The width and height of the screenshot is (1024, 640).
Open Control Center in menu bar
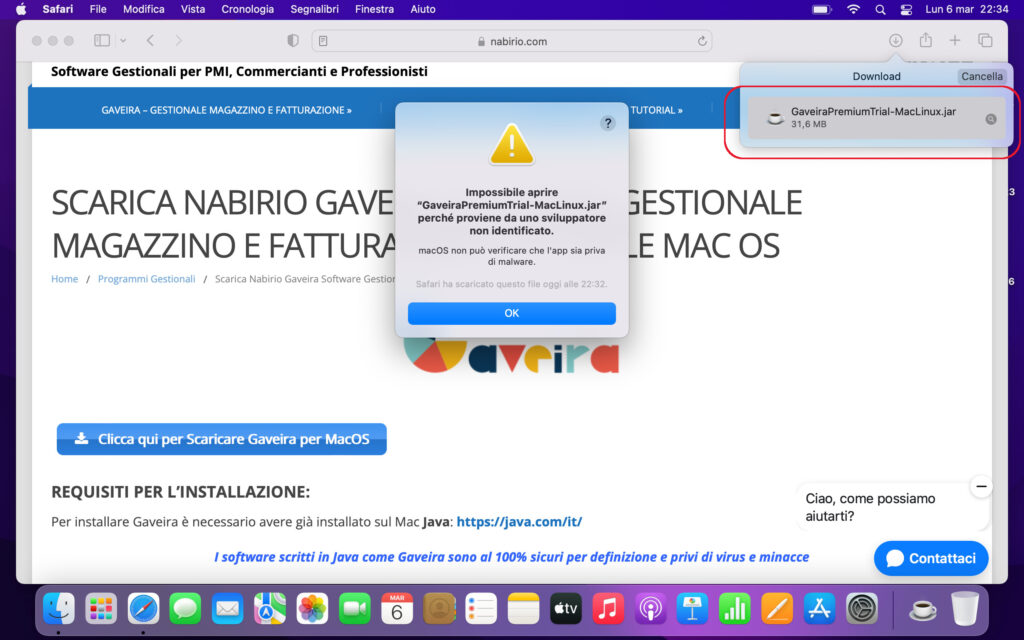pyautogui.click(x=906, y=9)
